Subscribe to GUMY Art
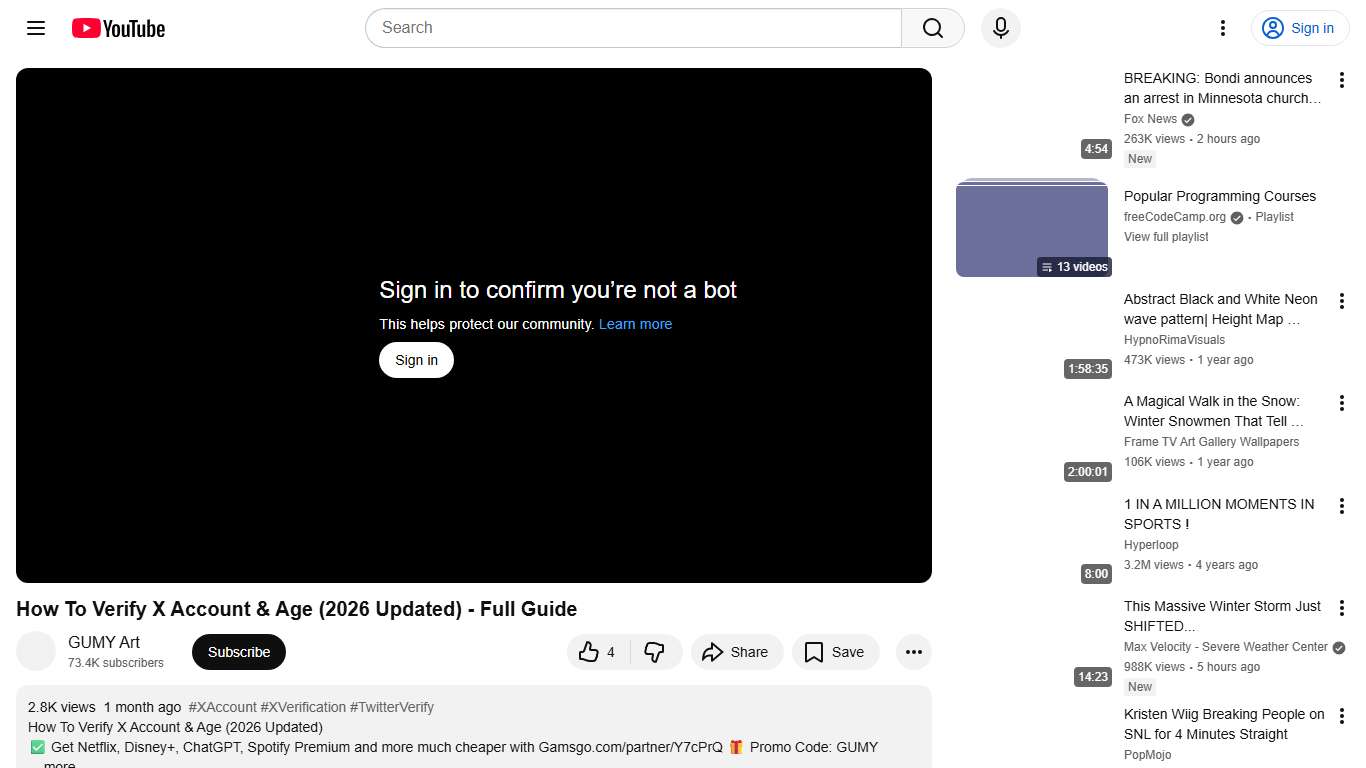 pyautogui.click(x=238, y=651)
